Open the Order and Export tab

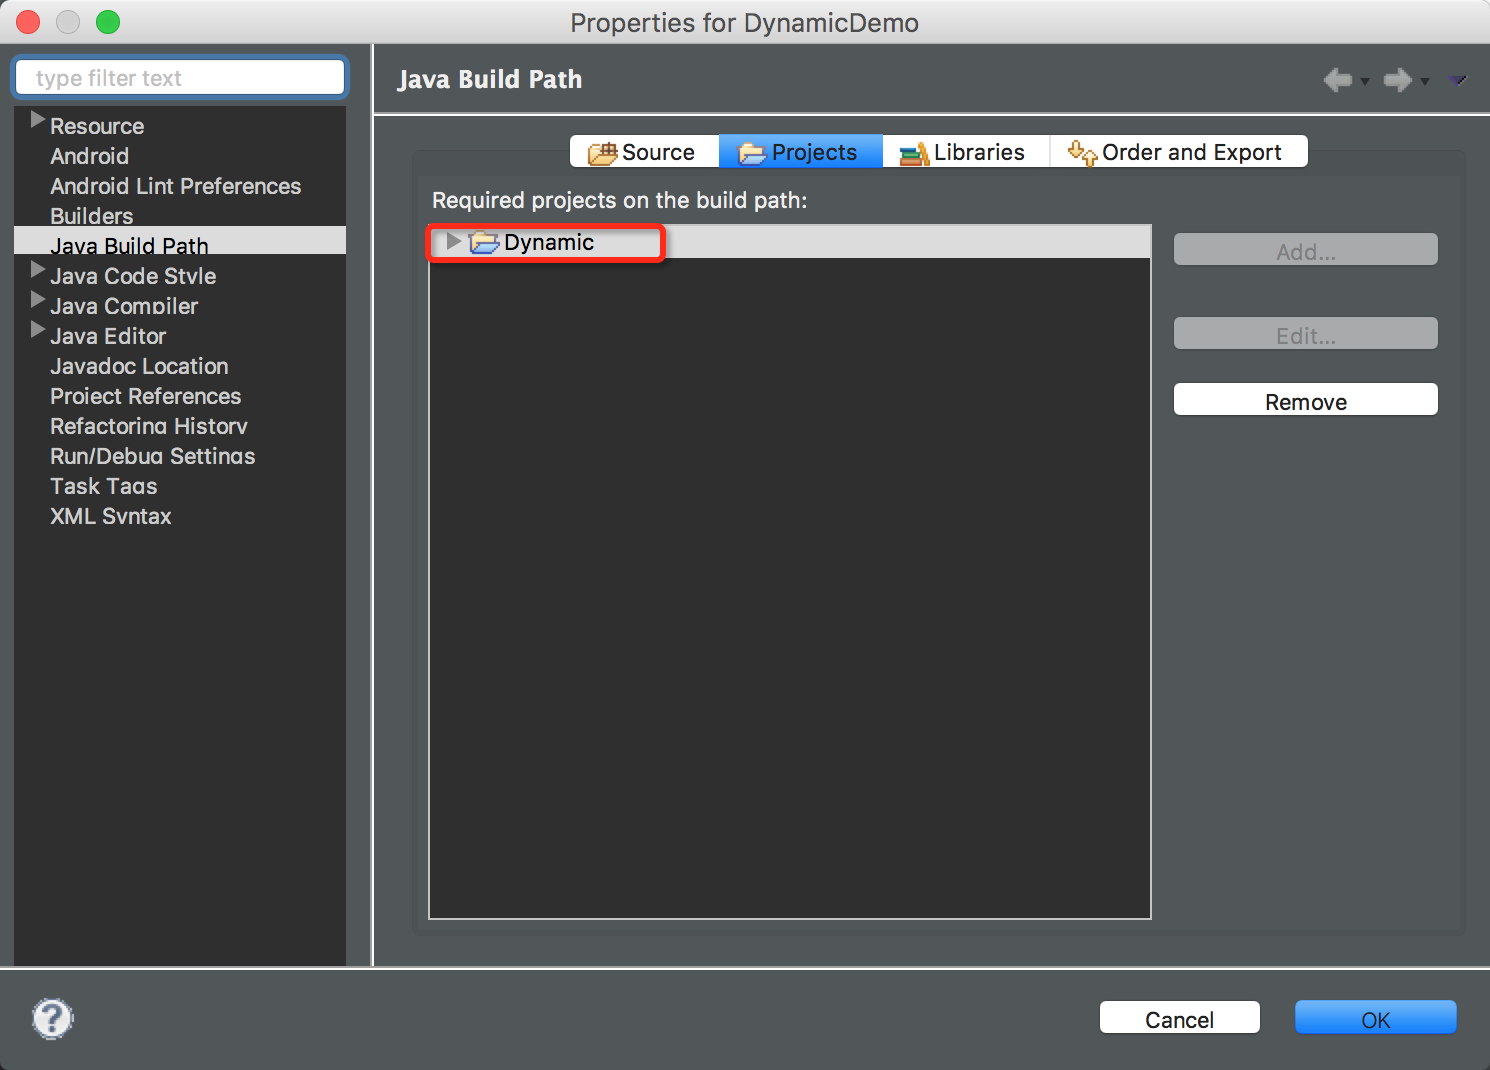[x=1176, y=152]
